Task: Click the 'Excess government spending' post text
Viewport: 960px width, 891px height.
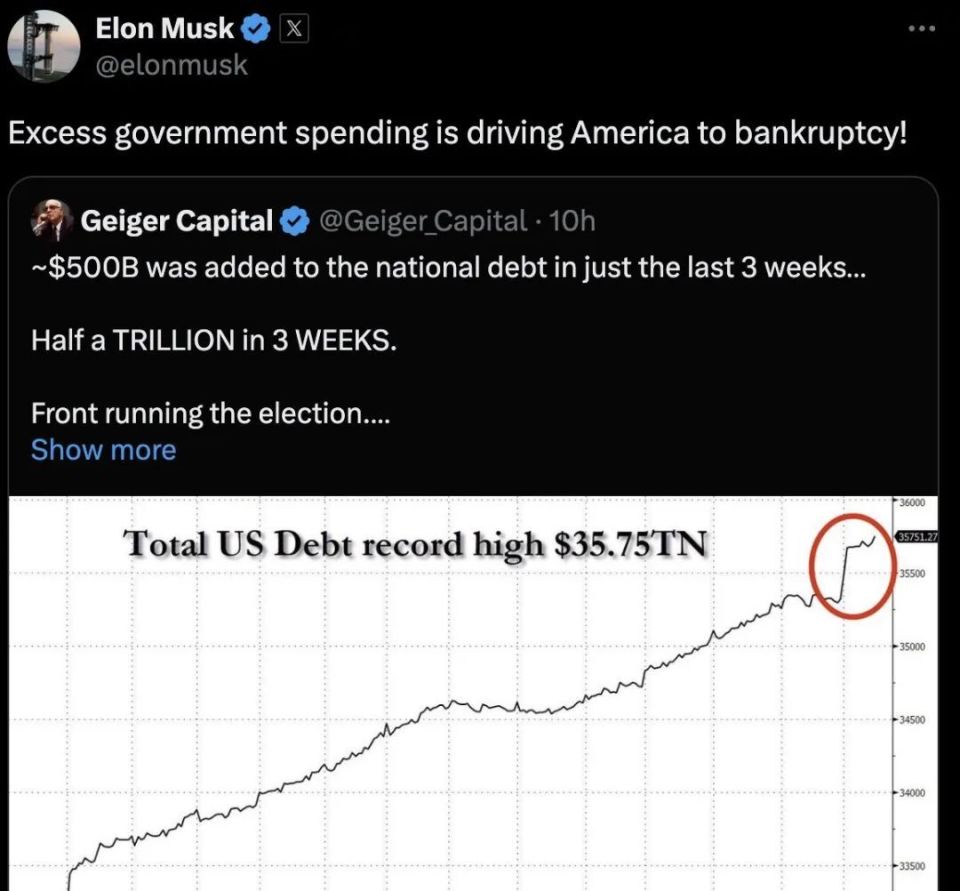Action: pyautogui.click(x=457, y=133)
